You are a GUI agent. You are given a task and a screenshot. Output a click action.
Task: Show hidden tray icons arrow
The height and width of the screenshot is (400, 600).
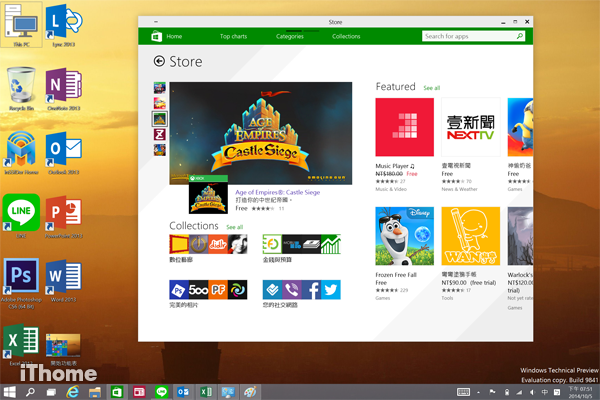coord(478,392)
